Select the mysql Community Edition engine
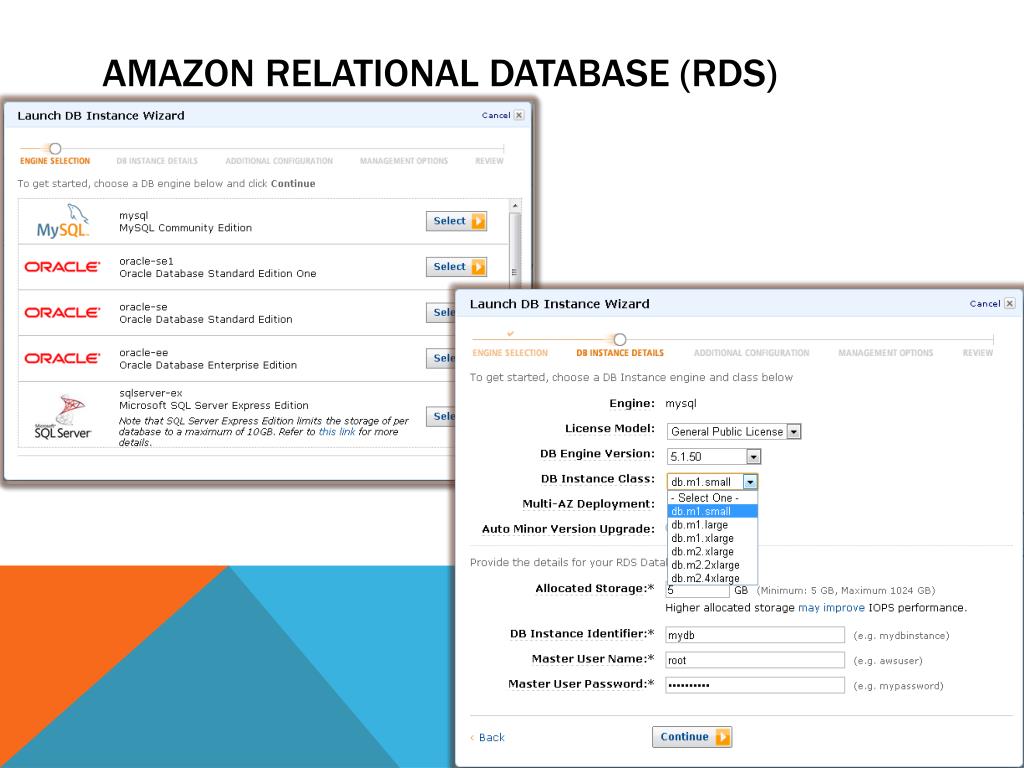The image size is (1024, 768). pyautogui.click(x=456, y=221)
